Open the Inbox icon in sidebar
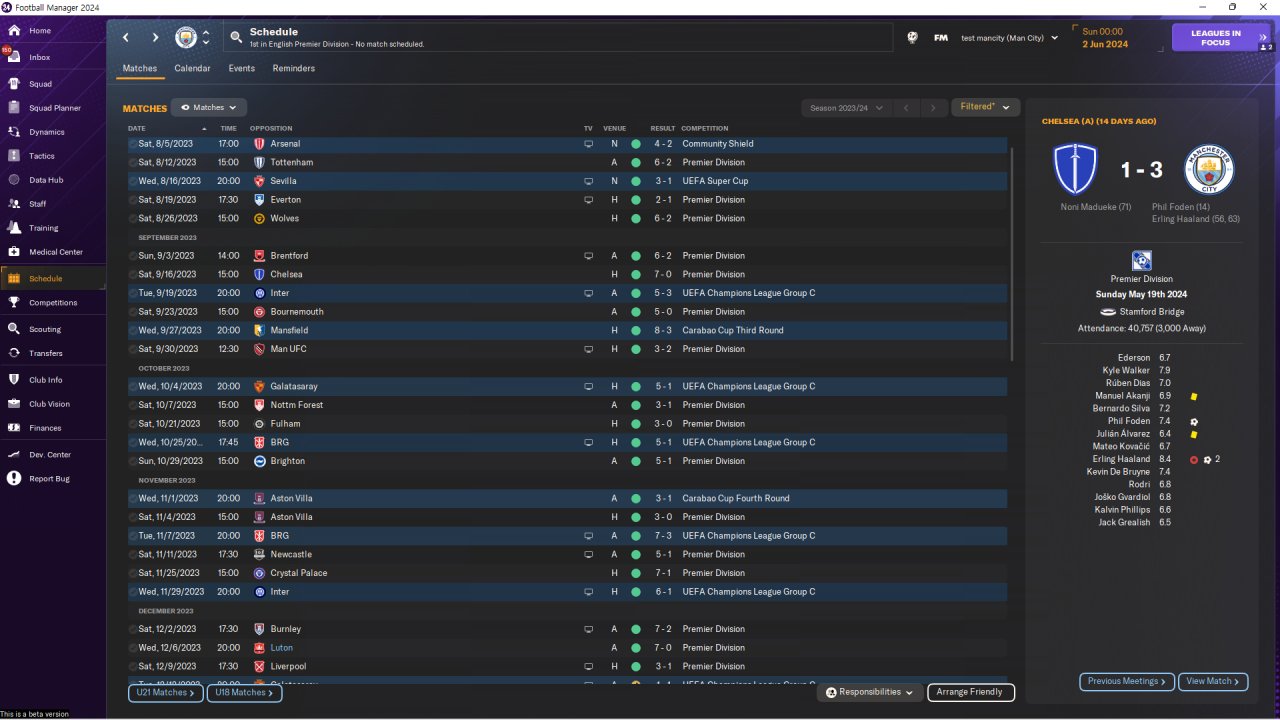Image resolution: width=1280 pixels, height=720 pixels. point(14,57)
